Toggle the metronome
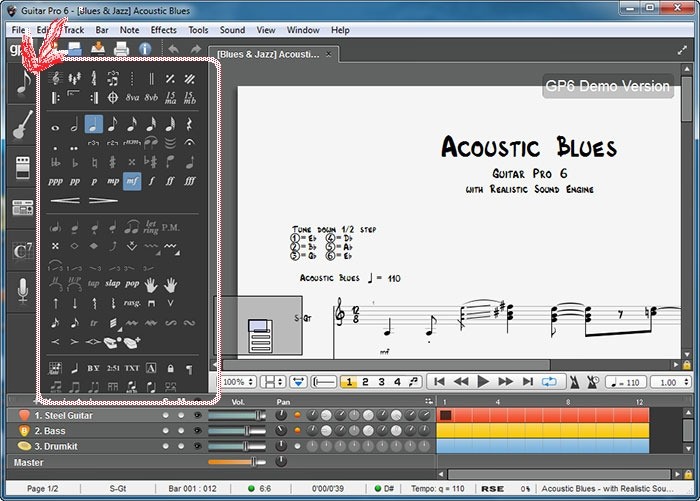The image size is (700, 501). [574, 382]
